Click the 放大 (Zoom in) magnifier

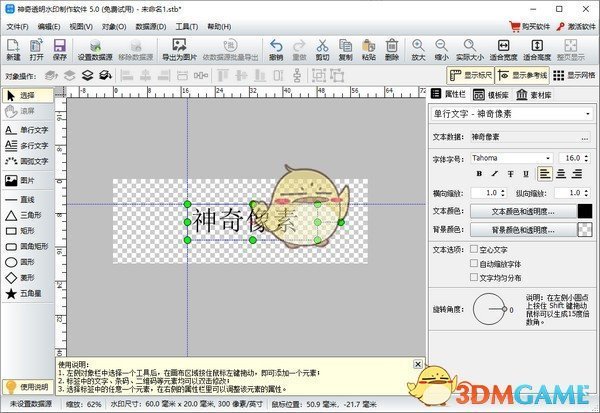[x=418, y=50]
